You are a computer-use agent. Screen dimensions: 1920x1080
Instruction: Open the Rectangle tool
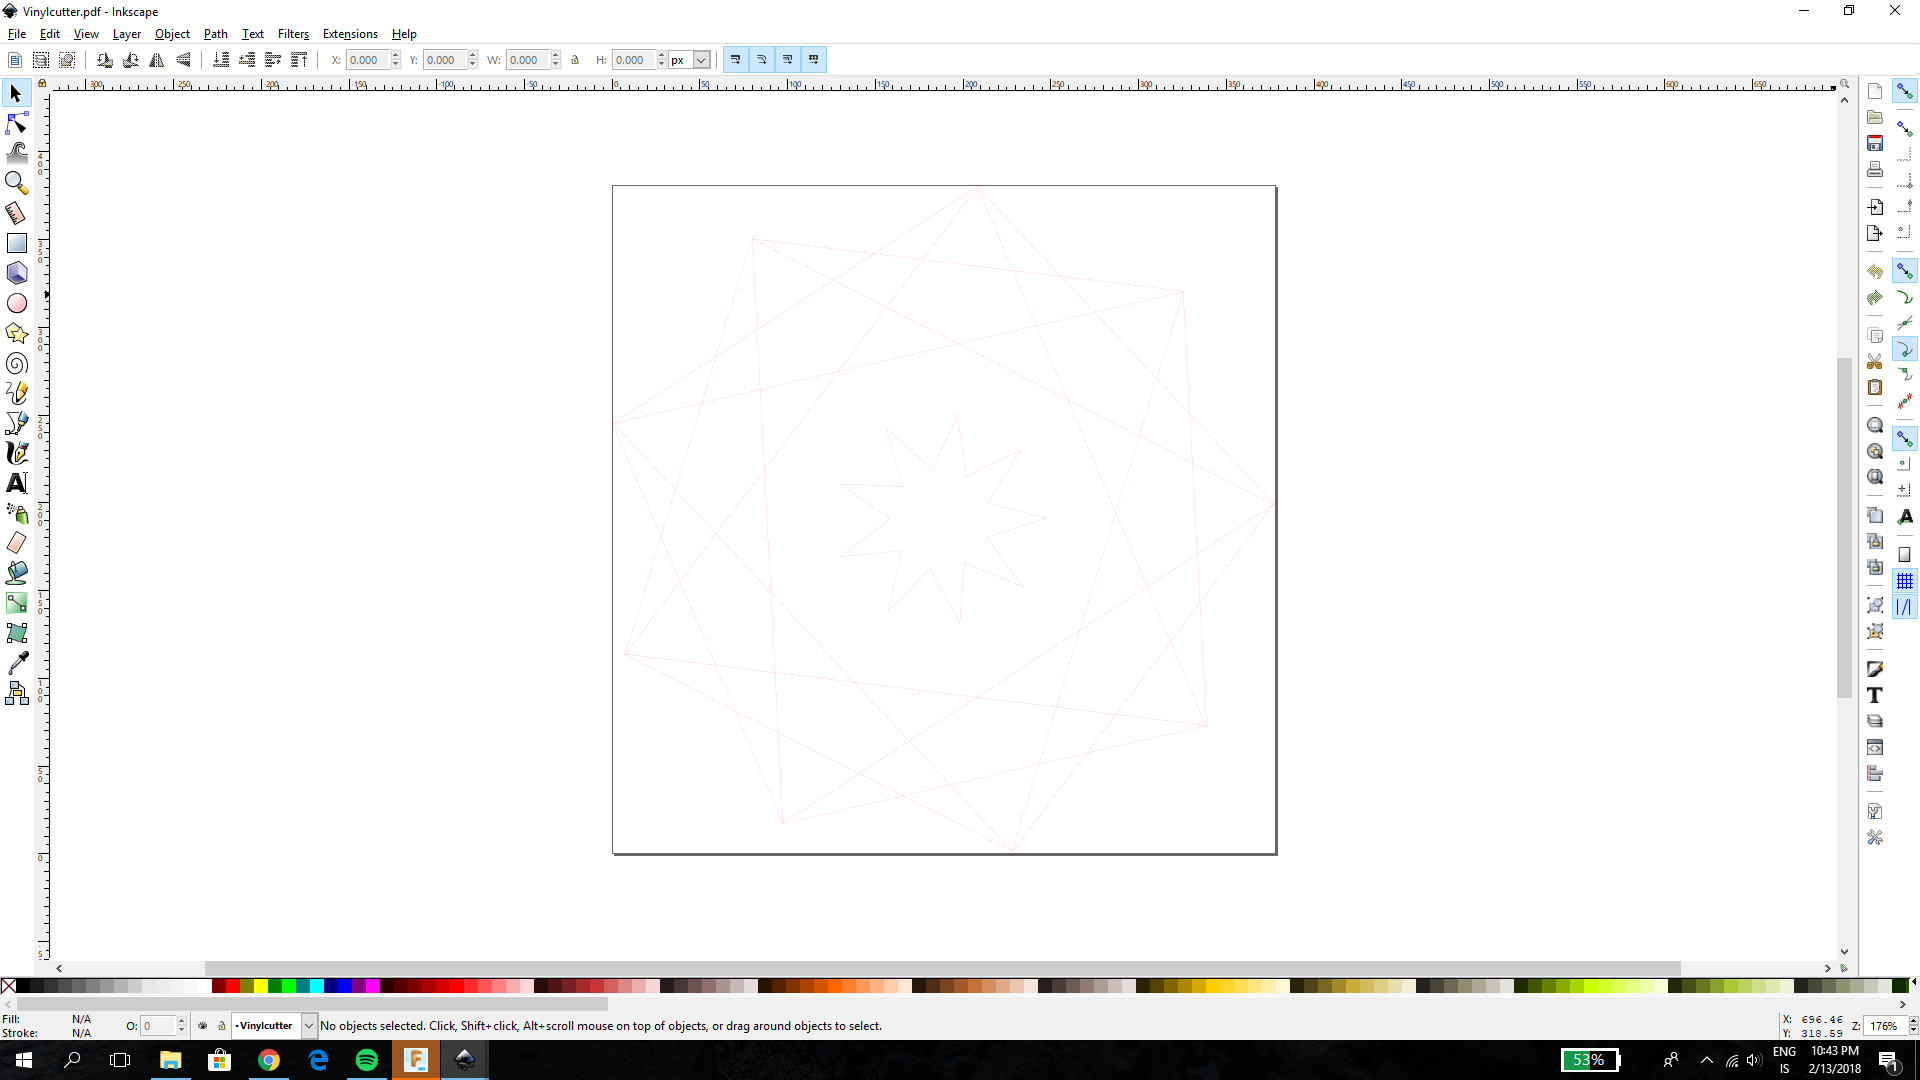coord(16,243)
